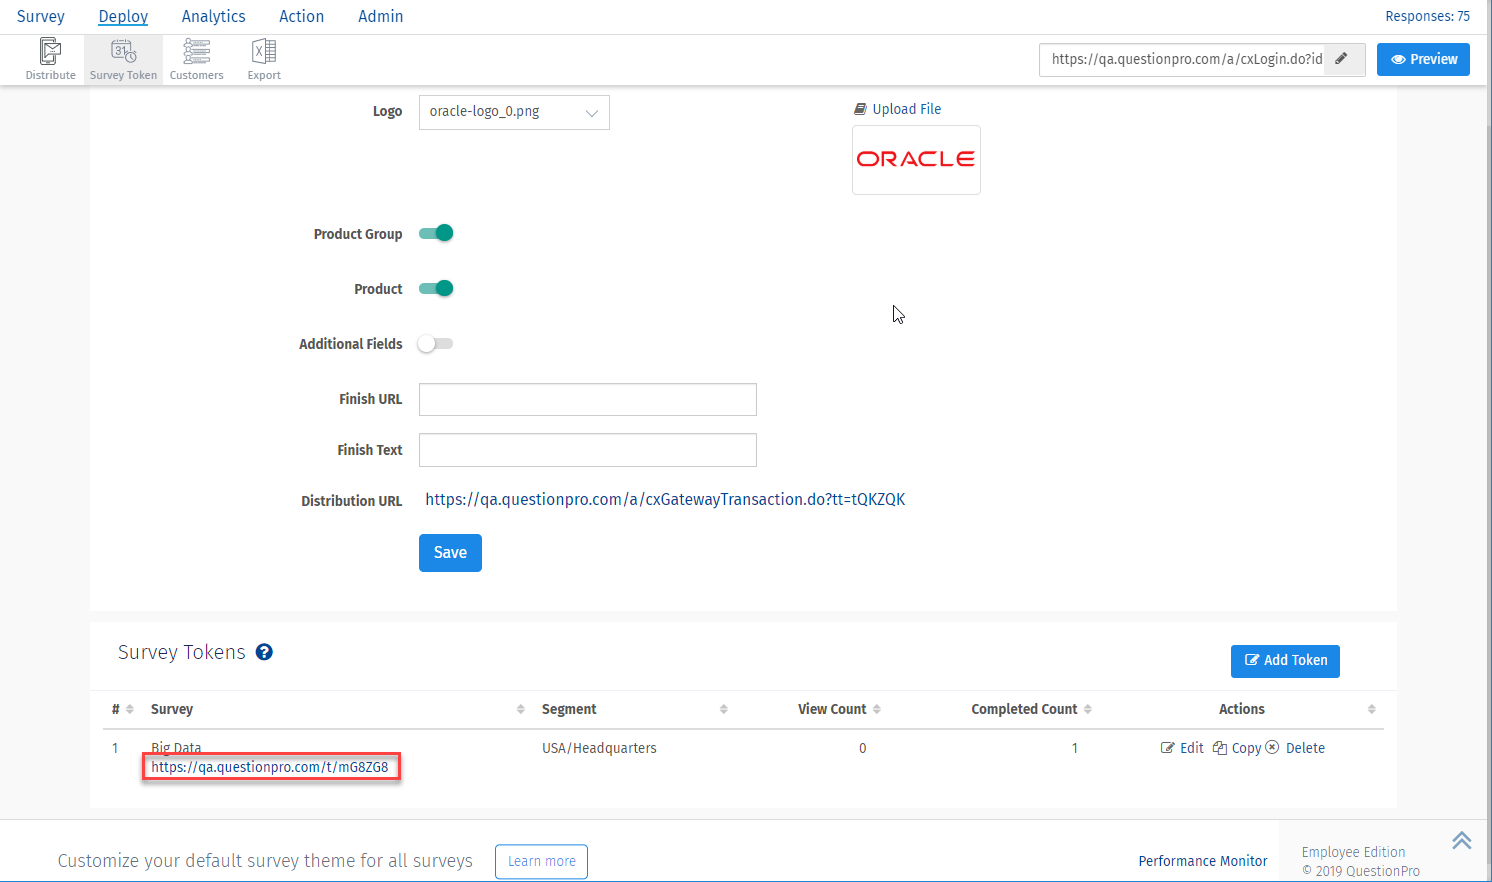The image size is (1492, 882).
Task: Open the Distribute toolbar icon
Action: [x=50, y=59]
